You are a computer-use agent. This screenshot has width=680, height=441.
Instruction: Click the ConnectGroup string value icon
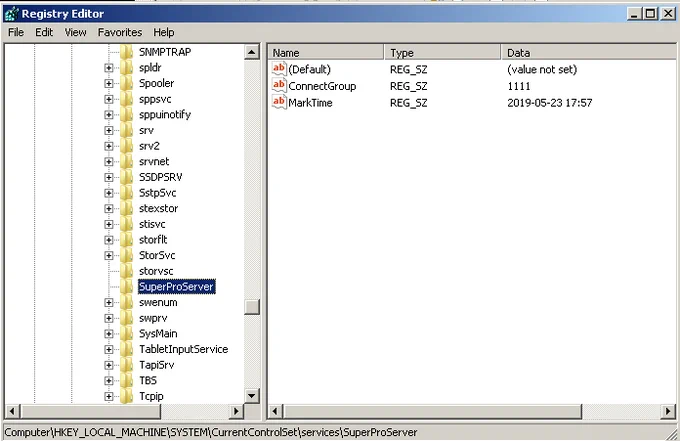coord(279,86)
